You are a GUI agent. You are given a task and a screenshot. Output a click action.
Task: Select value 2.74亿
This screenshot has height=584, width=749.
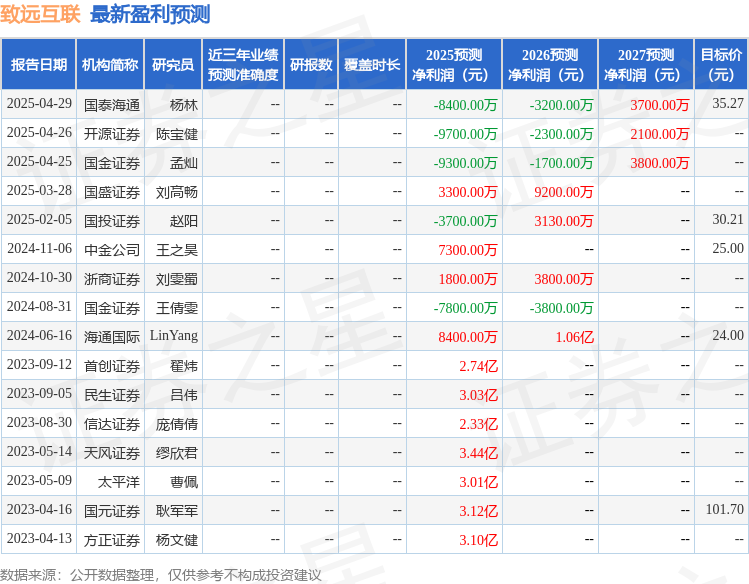coord(479,366)
